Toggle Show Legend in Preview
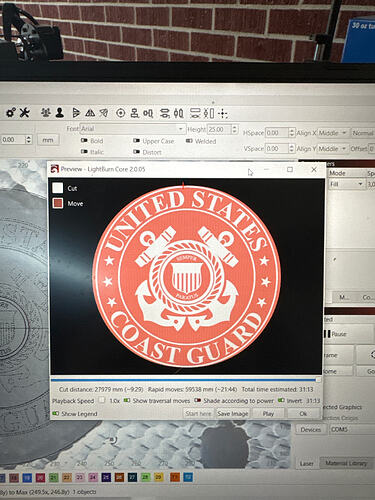 click(55, 414)
